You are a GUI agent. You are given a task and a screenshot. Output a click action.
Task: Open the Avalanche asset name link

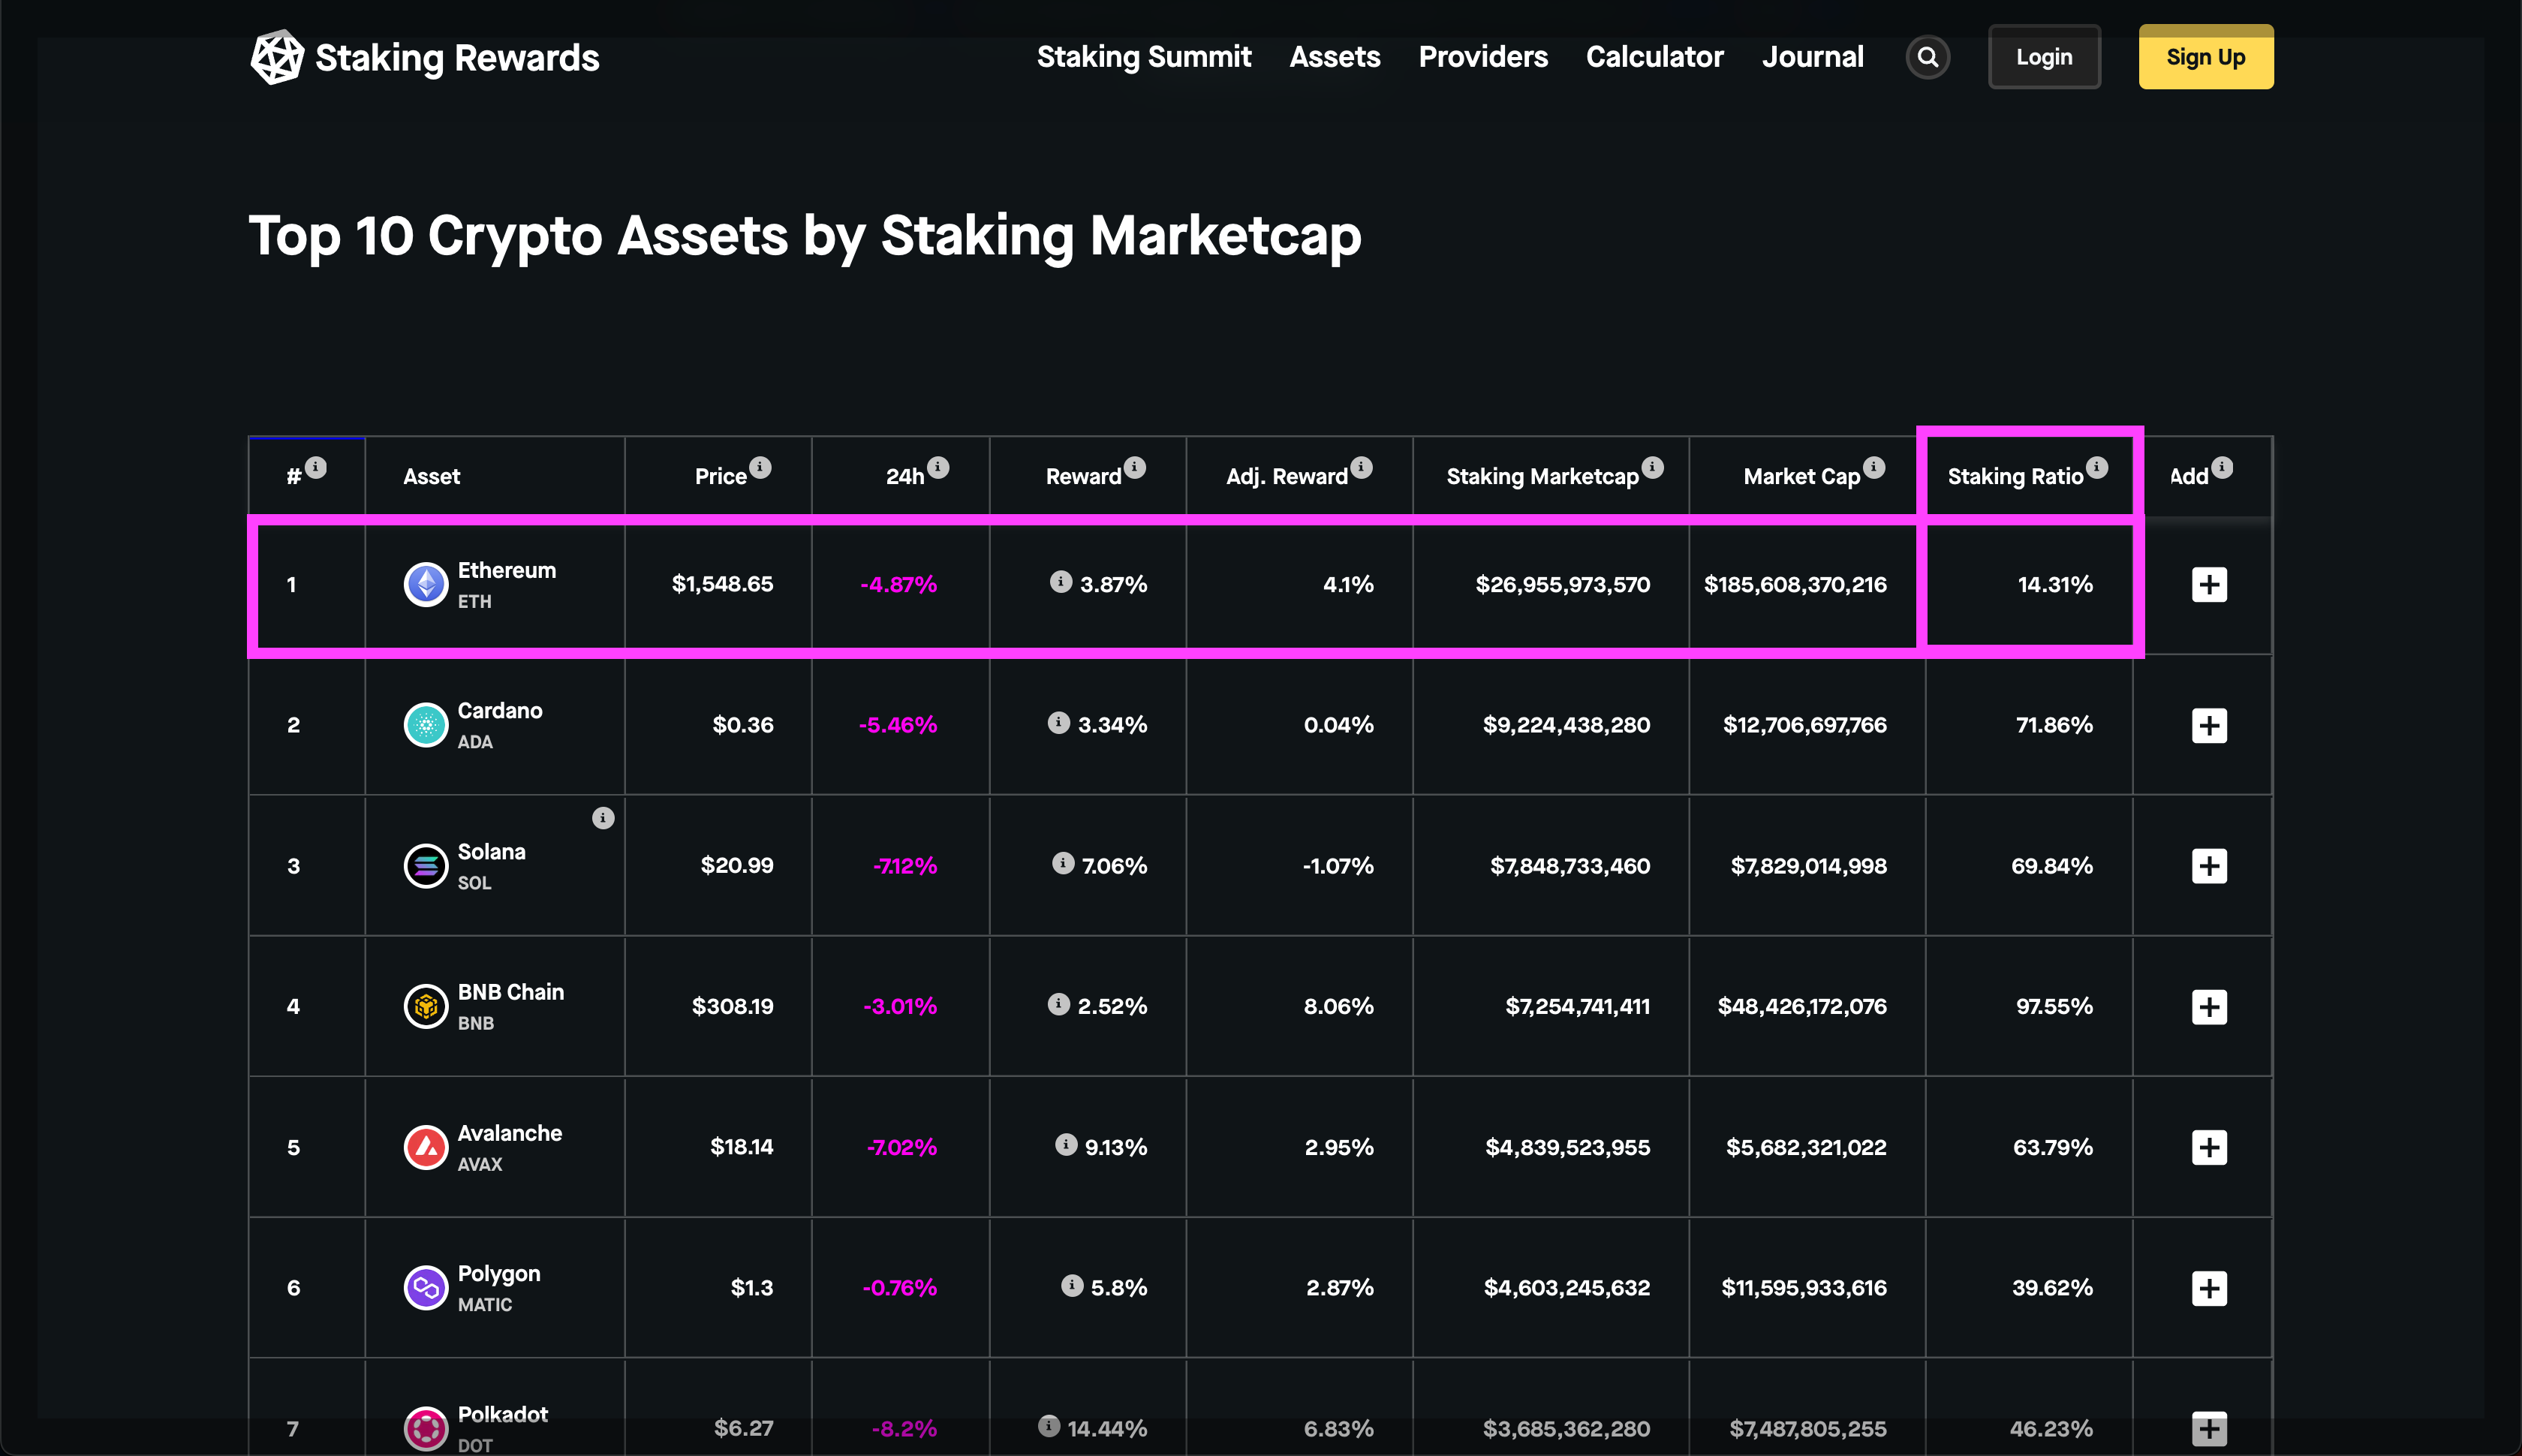[x=509, y=1133]
